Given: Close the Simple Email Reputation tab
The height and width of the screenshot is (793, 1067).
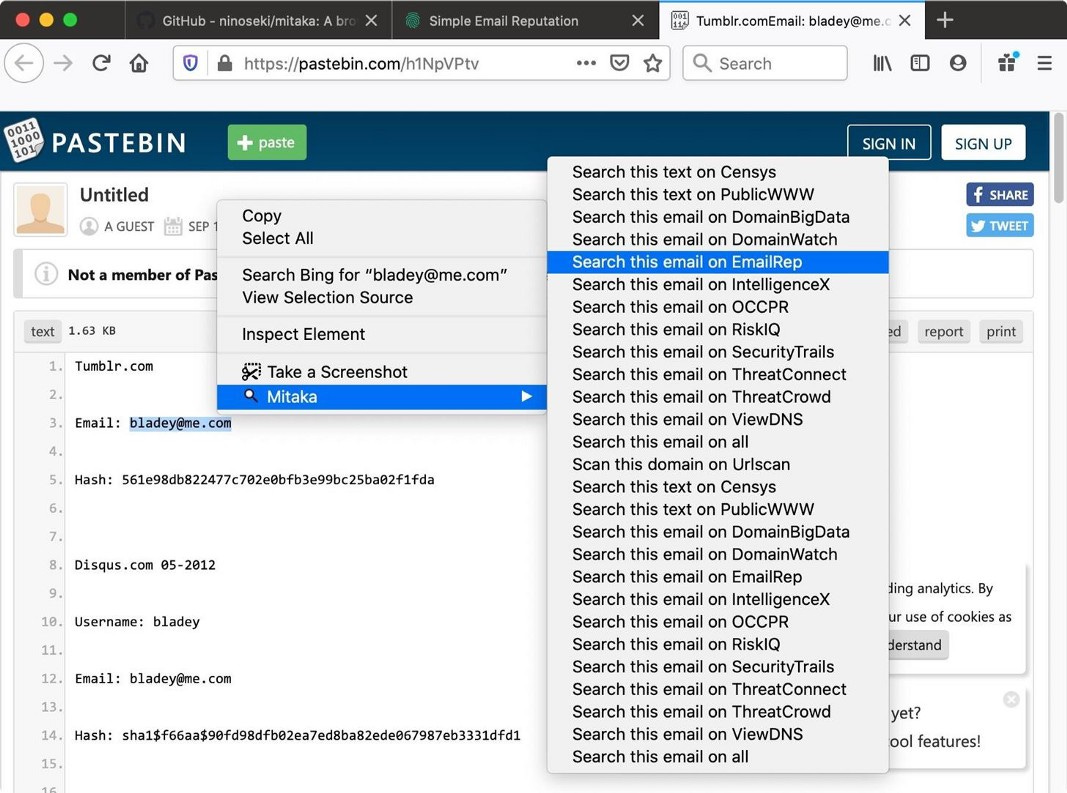Looking at the screenshot, I should (638, 20).
